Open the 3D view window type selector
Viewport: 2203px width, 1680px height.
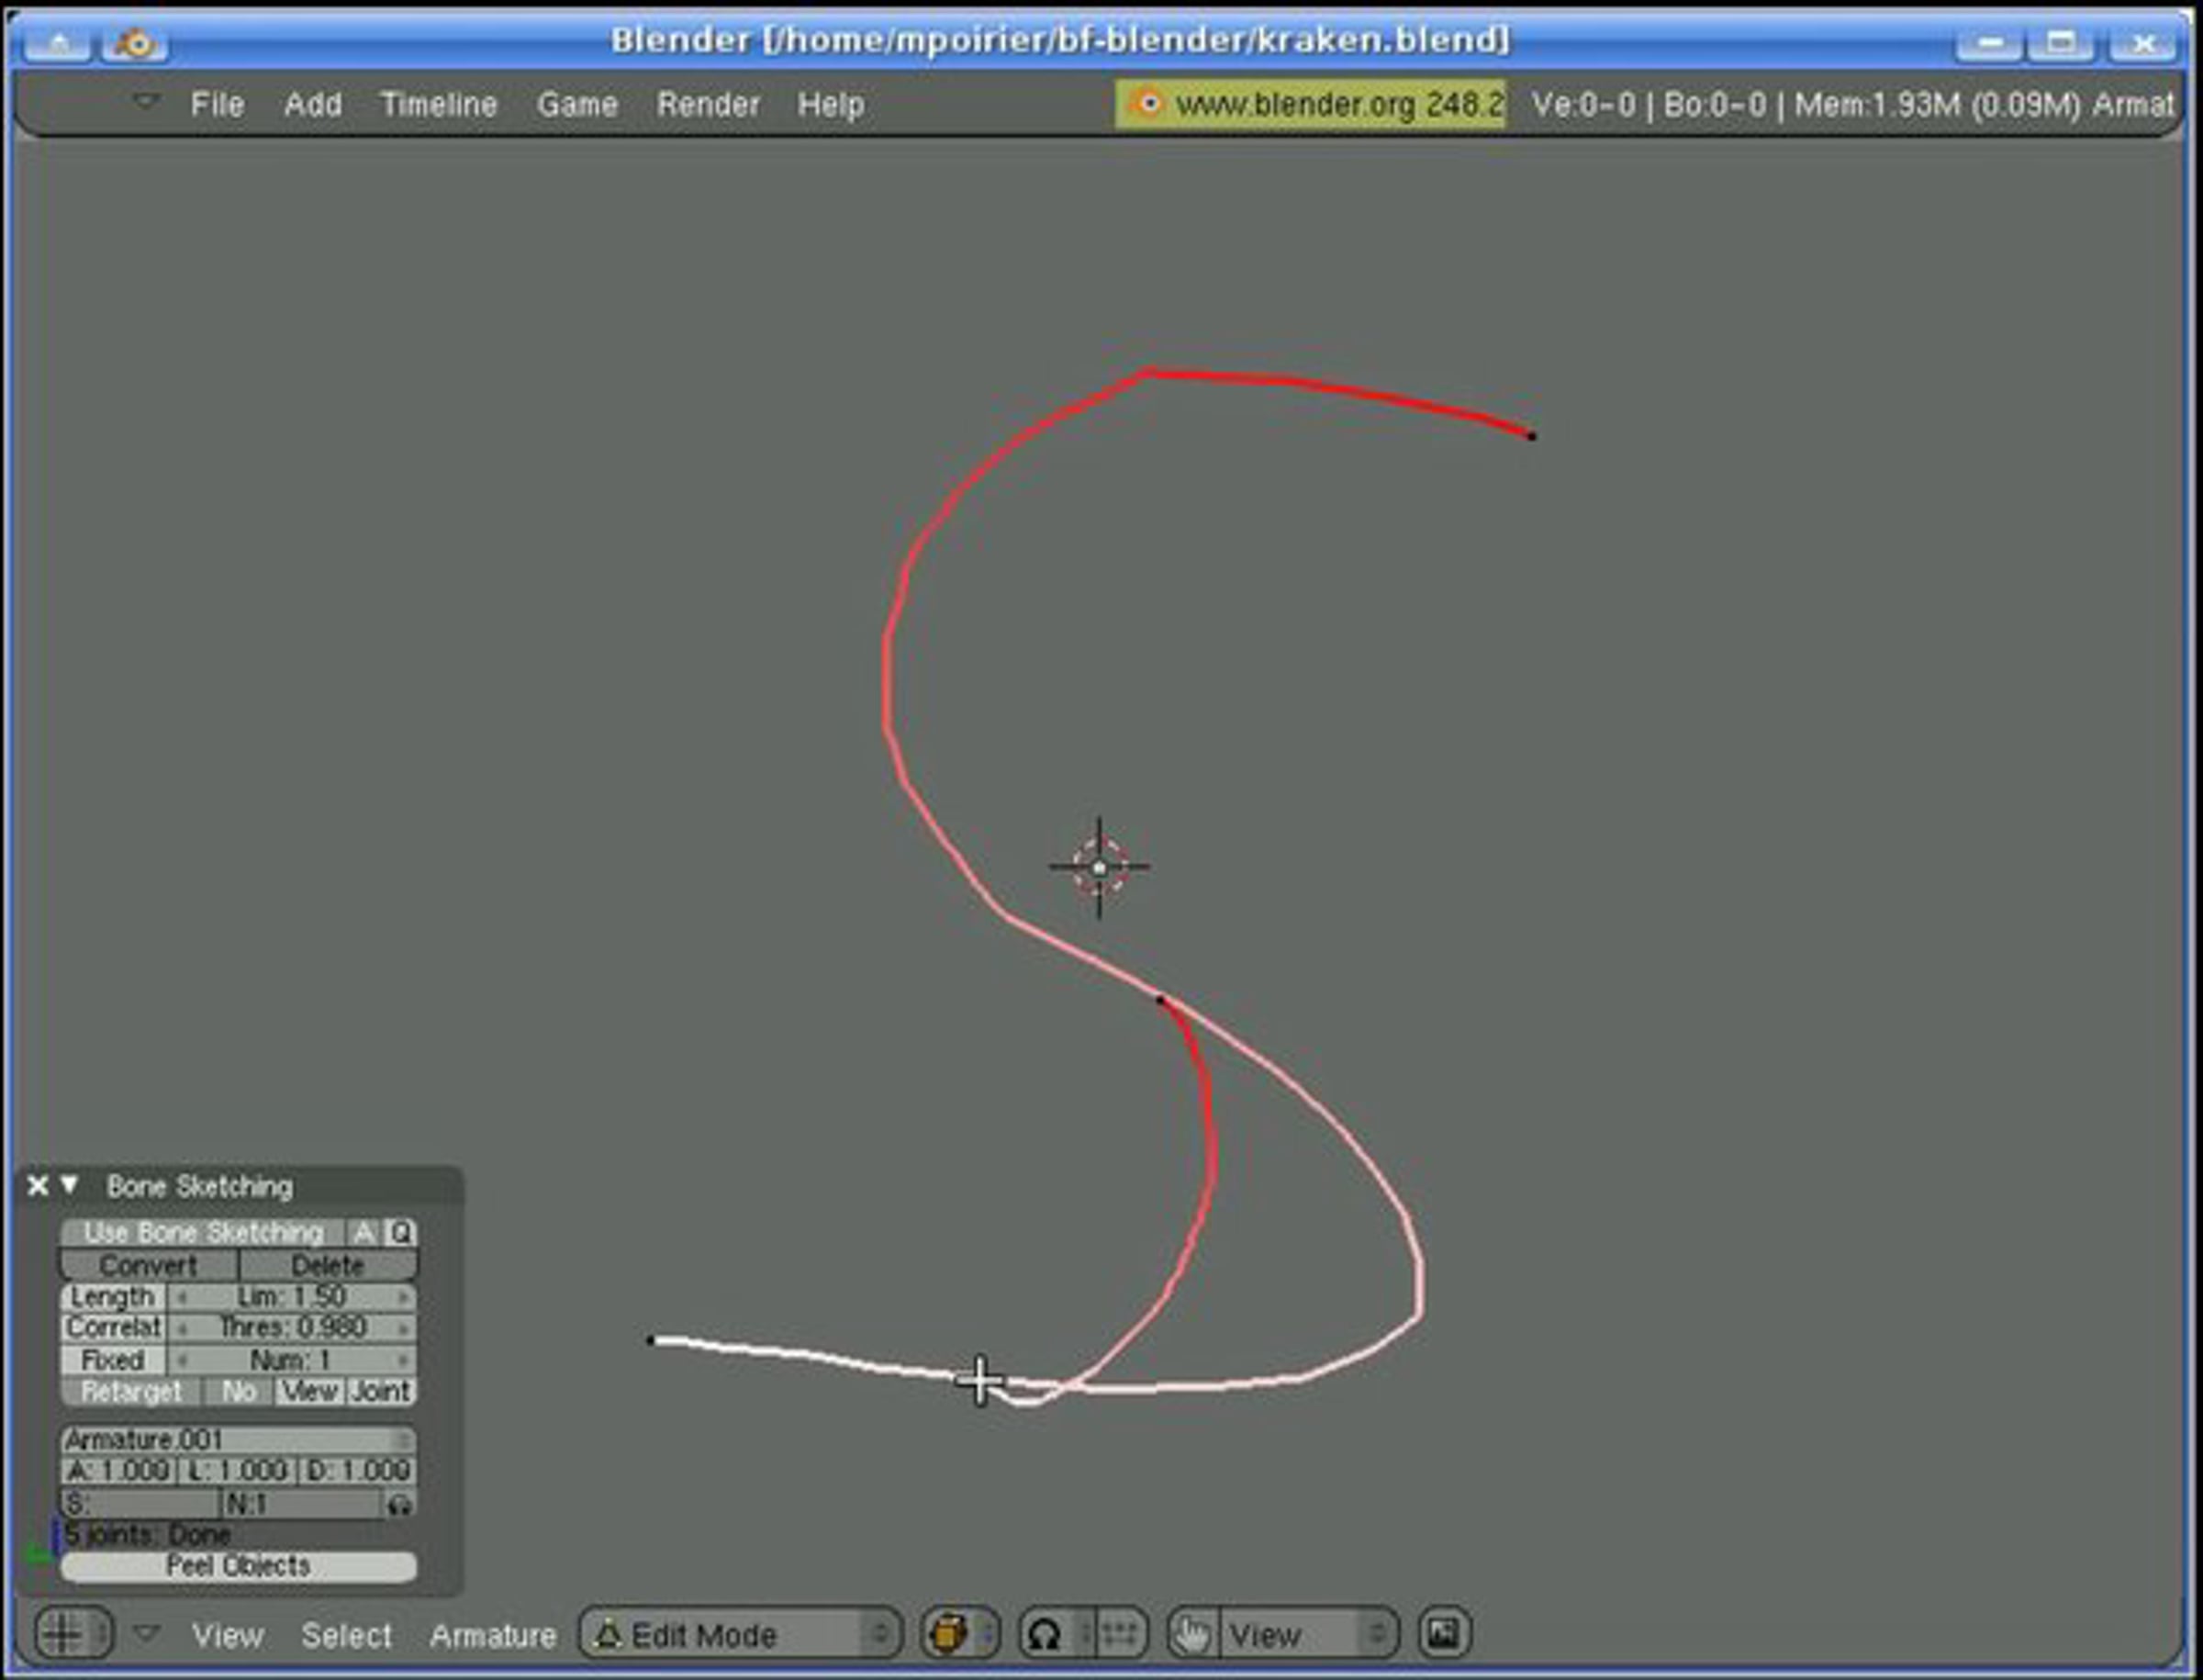pos(73,1635)
